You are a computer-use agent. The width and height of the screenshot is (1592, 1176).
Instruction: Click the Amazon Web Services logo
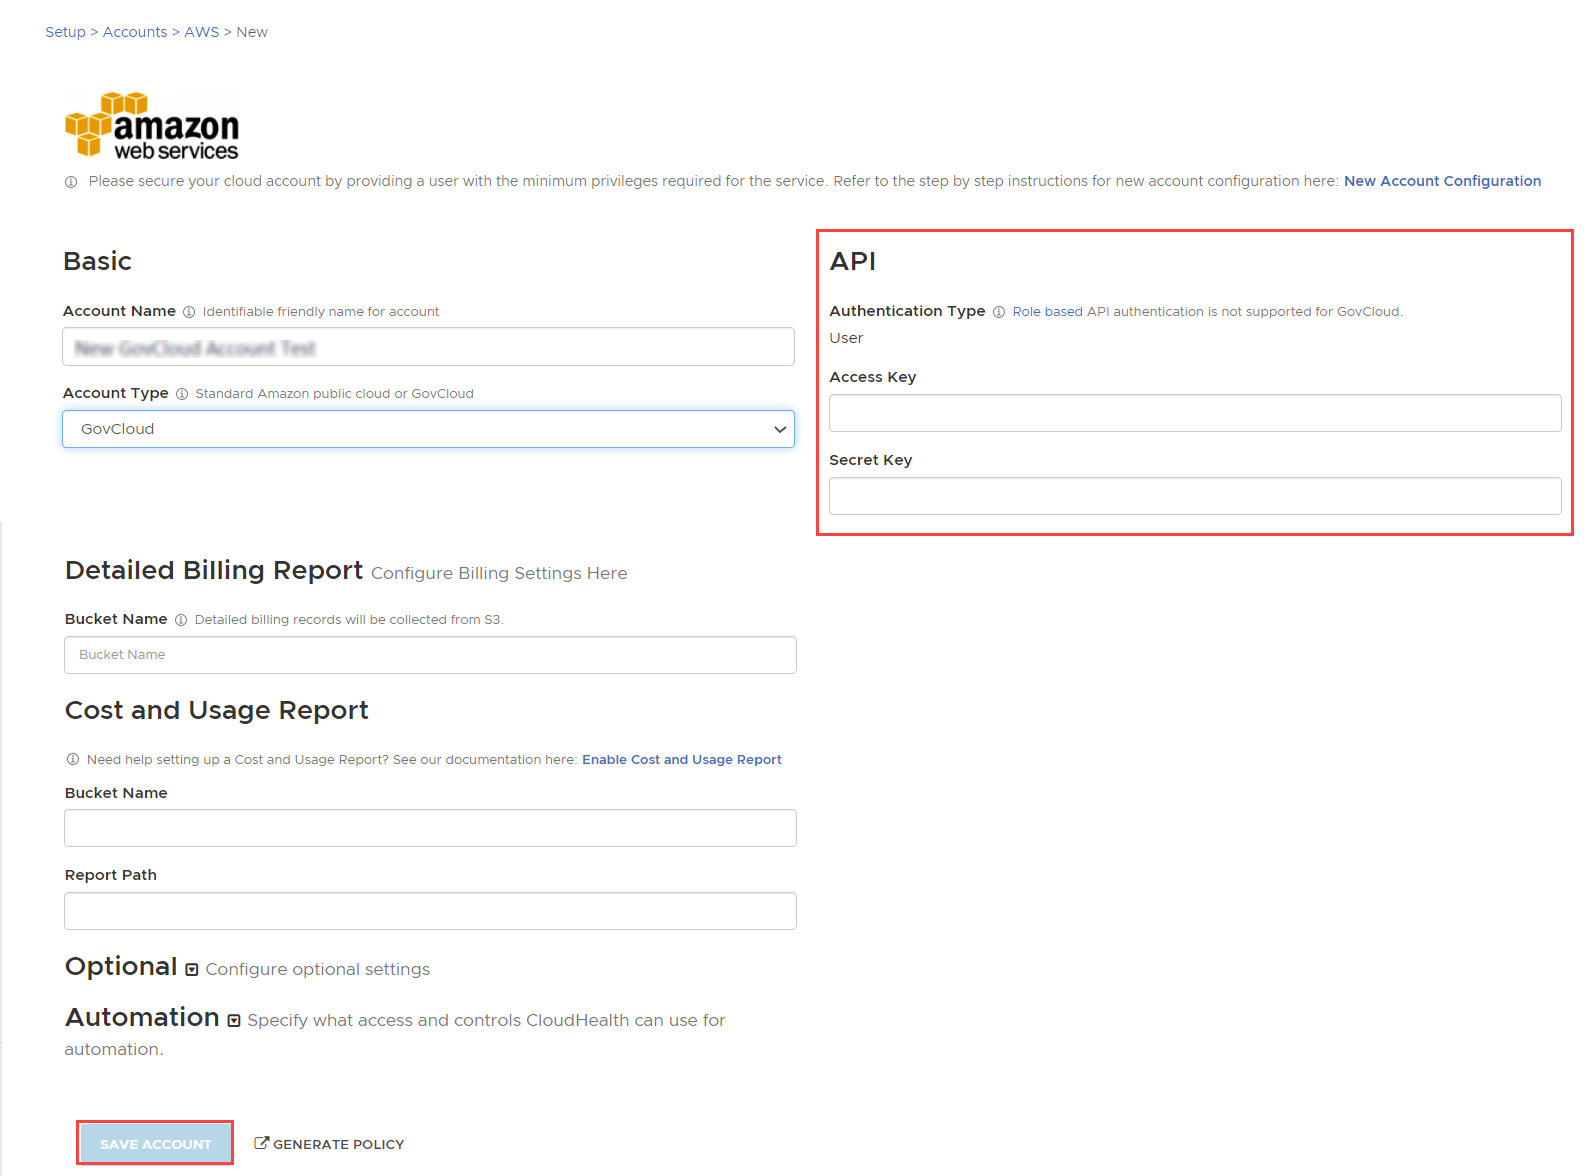(x=152, y=126)
